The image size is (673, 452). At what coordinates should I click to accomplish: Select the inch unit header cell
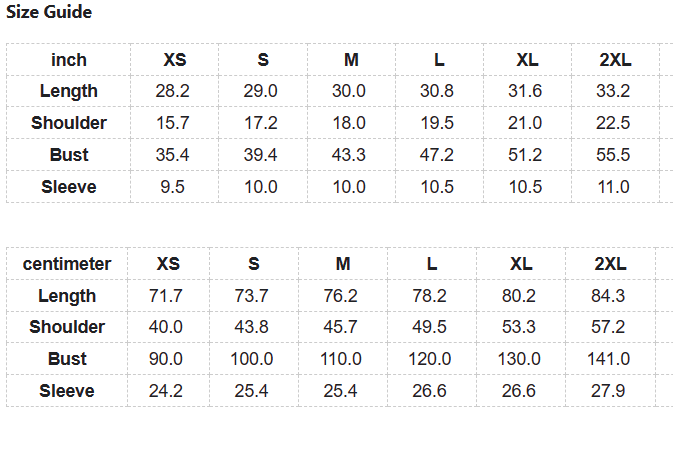[69, 60]
